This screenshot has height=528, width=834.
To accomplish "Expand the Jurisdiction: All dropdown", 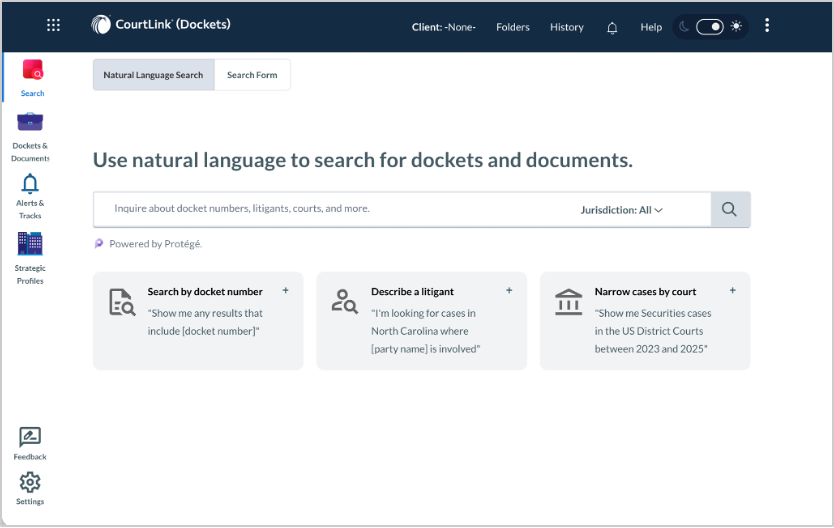I will coord(622,210).
